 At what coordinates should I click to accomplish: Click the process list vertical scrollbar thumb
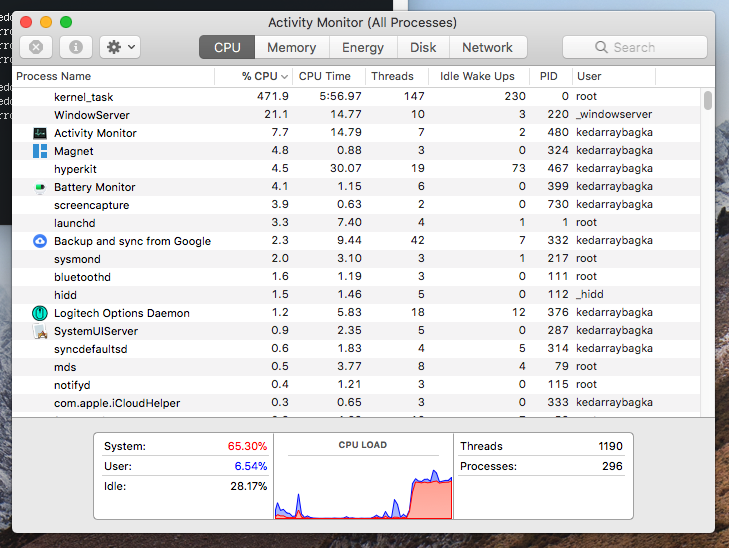(708, 100)
